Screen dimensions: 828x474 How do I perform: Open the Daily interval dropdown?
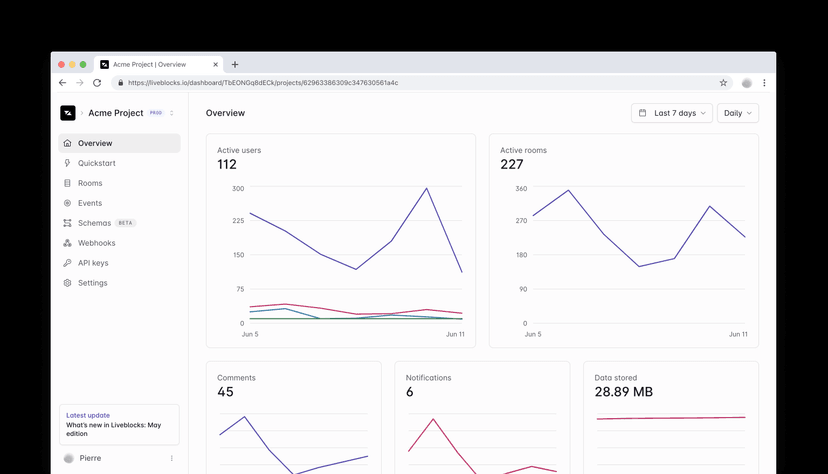[738, 113]
